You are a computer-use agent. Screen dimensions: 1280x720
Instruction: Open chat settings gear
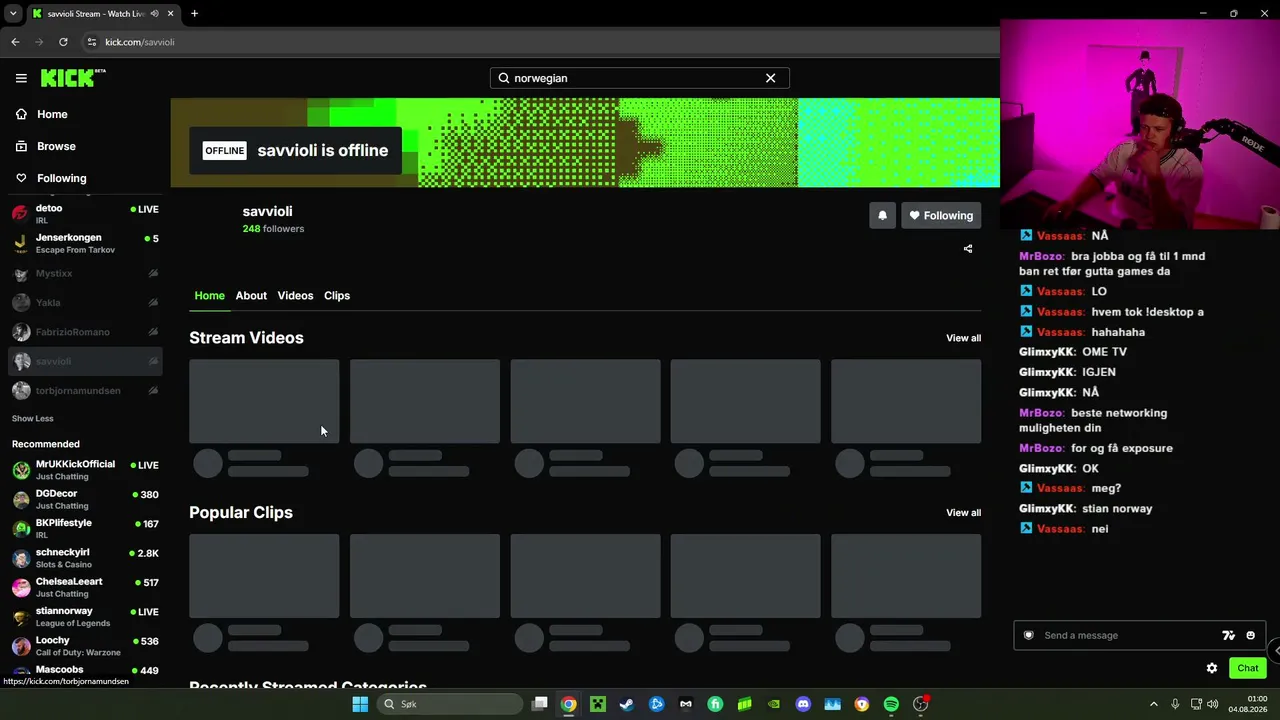coord(1212,668)
